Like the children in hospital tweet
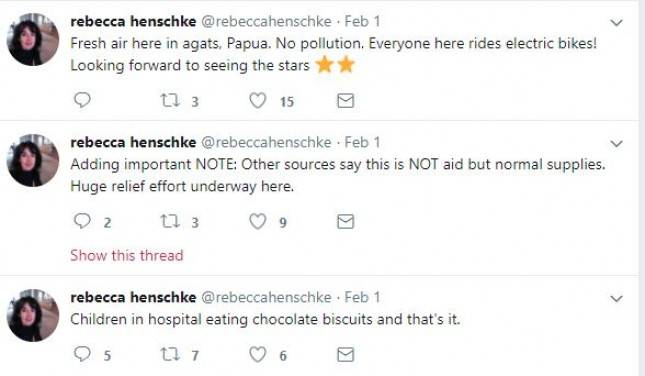This screenshot has height=376, width=645. (x=258, y=354)
